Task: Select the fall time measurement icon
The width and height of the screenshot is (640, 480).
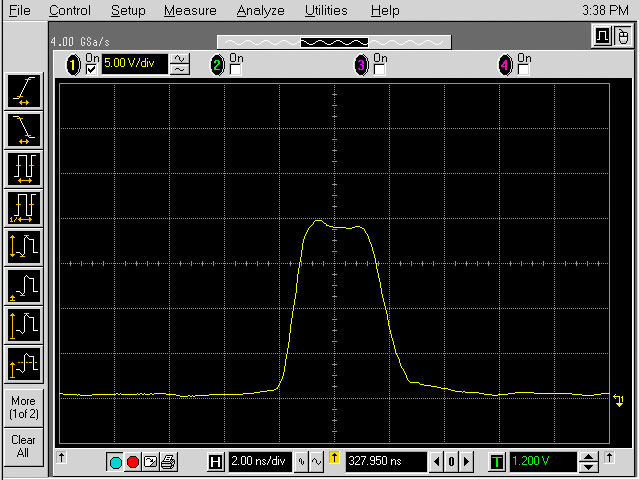Action: [x=23, y=128]
